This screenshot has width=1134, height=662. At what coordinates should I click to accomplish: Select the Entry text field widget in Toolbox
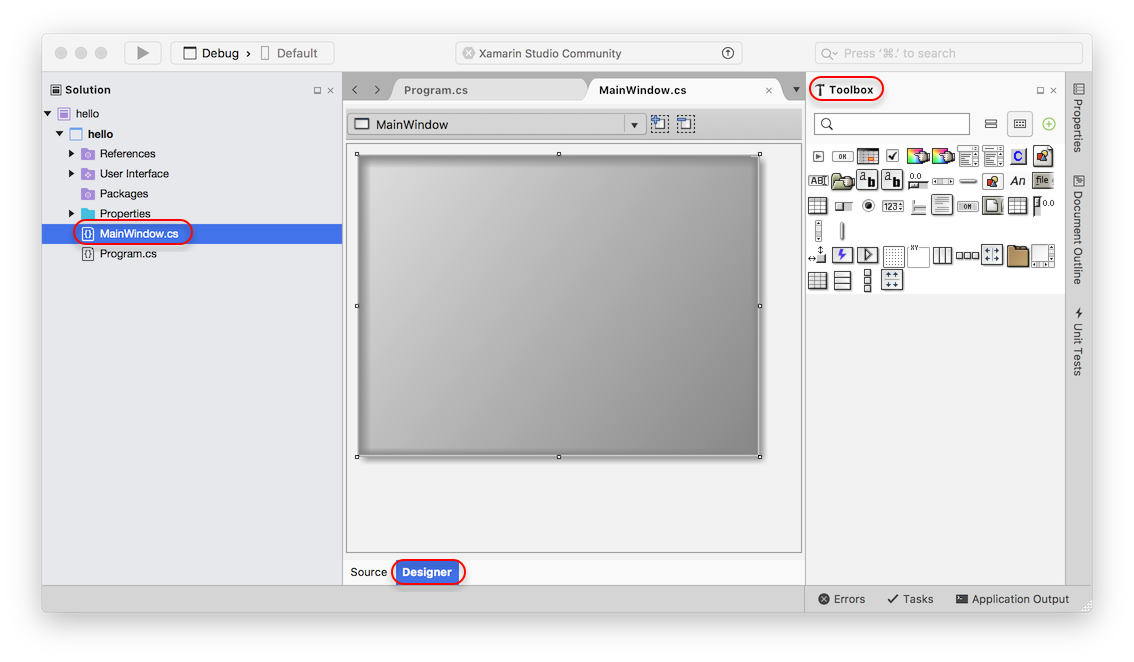pos(818,181)
